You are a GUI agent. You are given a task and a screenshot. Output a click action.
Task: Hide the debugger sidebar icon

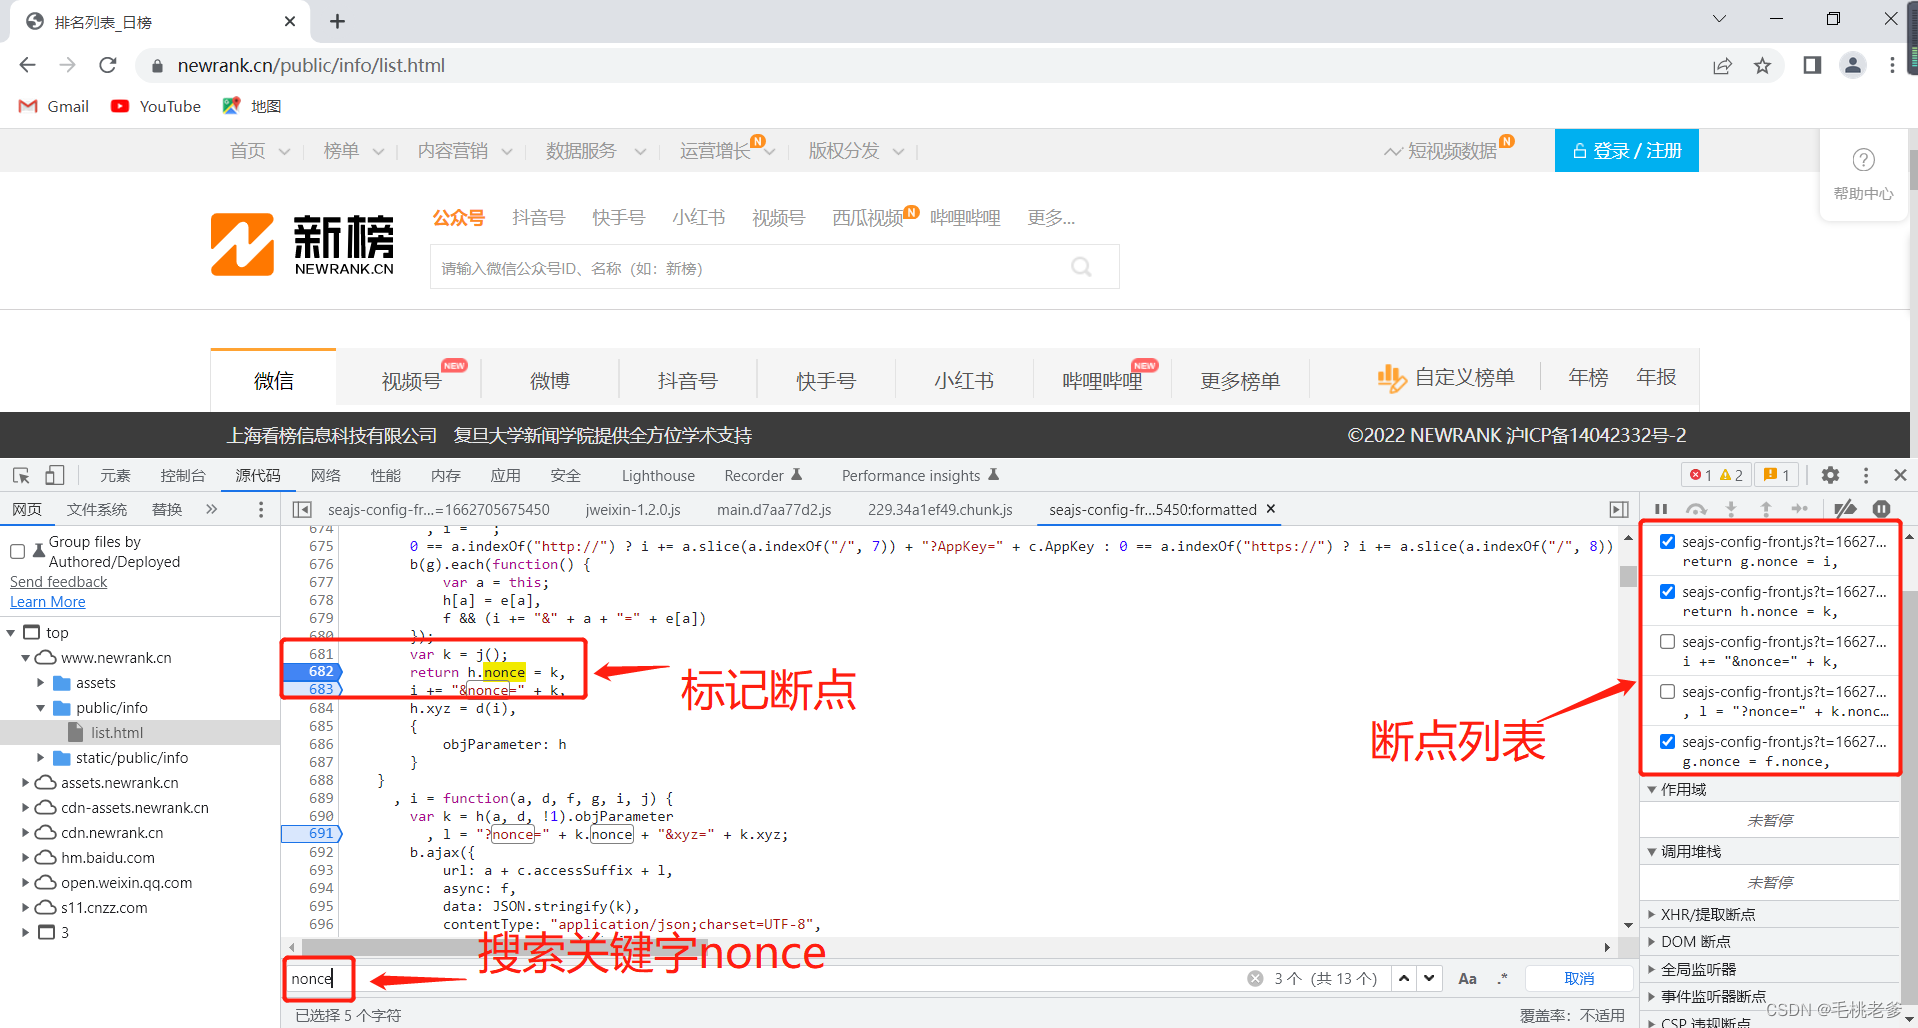click(x=1619, y=510)
